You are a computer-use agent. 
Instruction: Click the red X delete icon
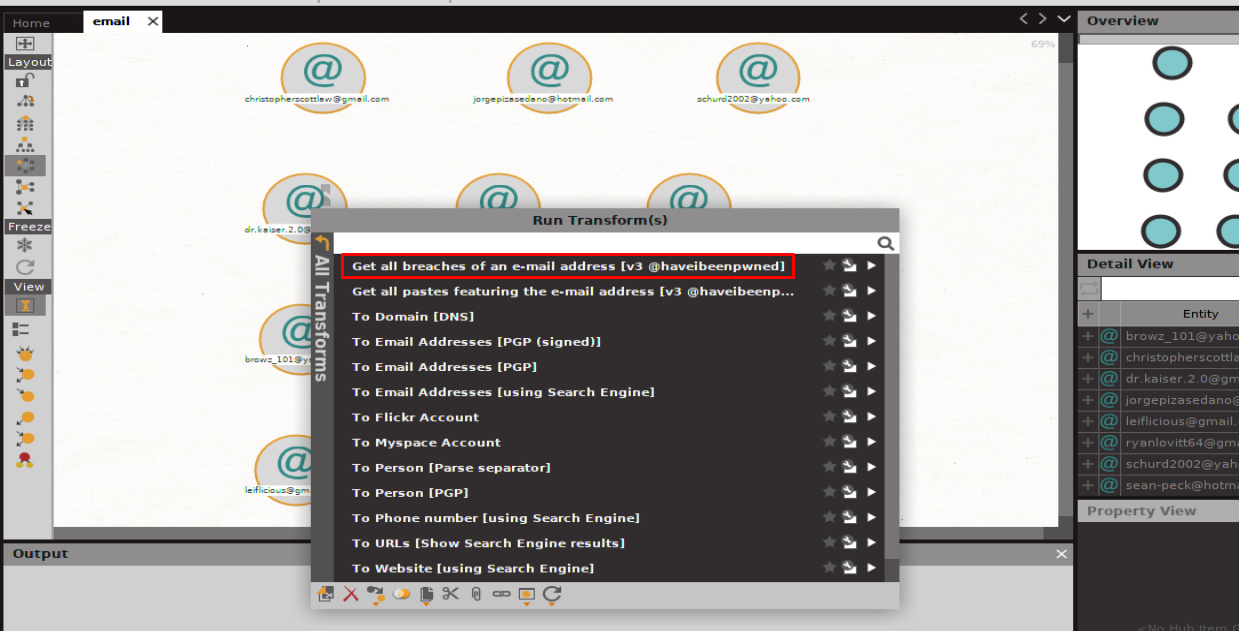tap(351, 594)
